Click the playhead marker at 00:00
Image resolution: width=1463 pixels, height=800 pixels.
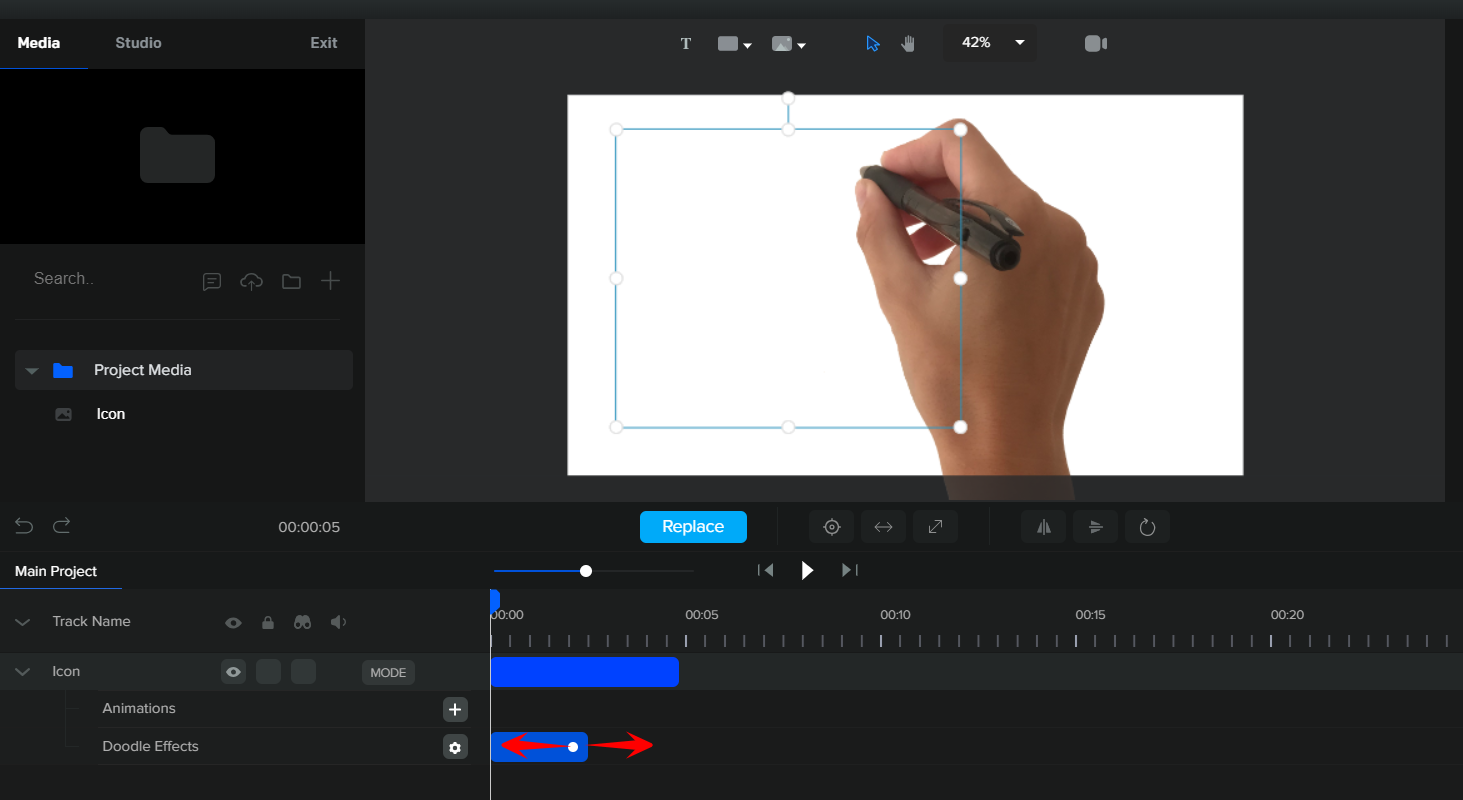tap(494, 601)
